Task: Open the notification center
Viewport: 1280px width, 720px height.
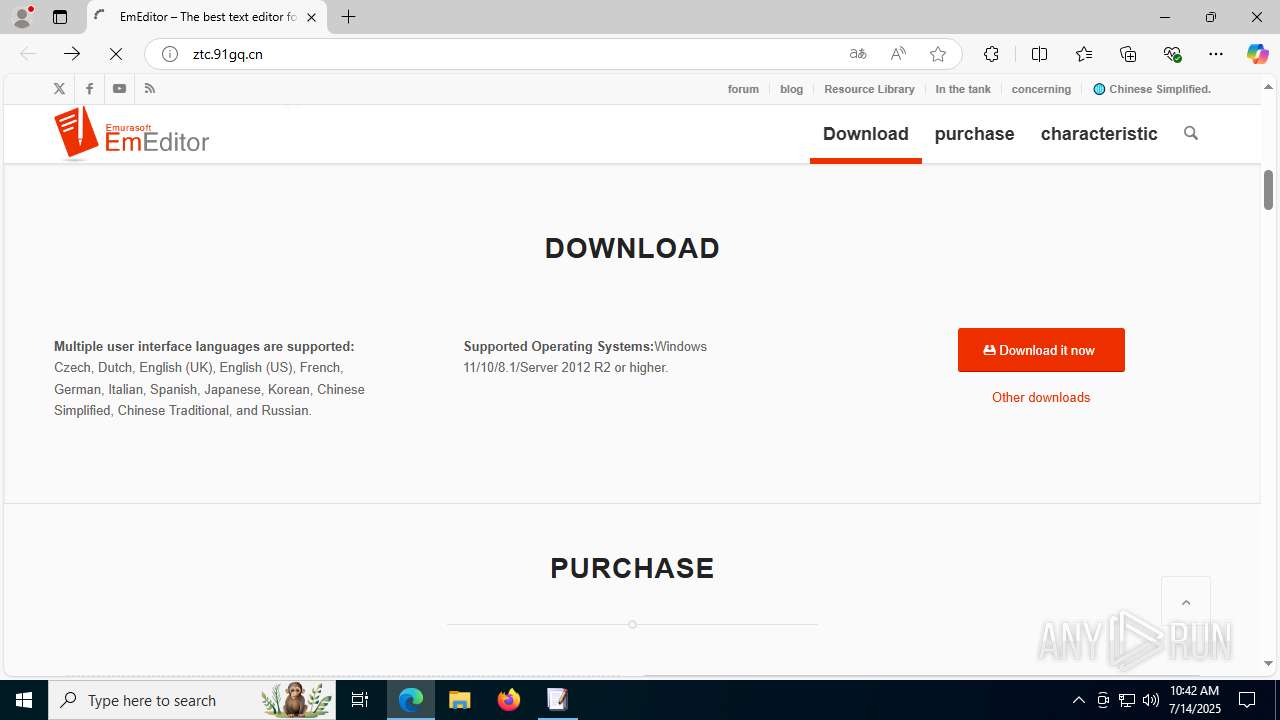Action: click(1247, 700)
